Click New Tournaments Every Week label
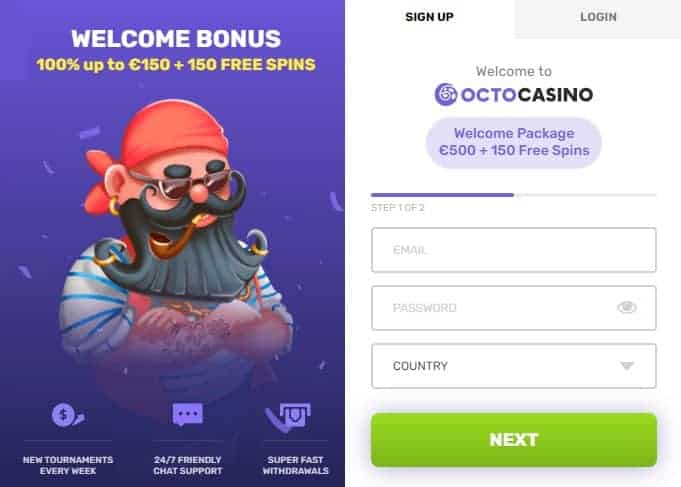681x487 pixels. 68,465
